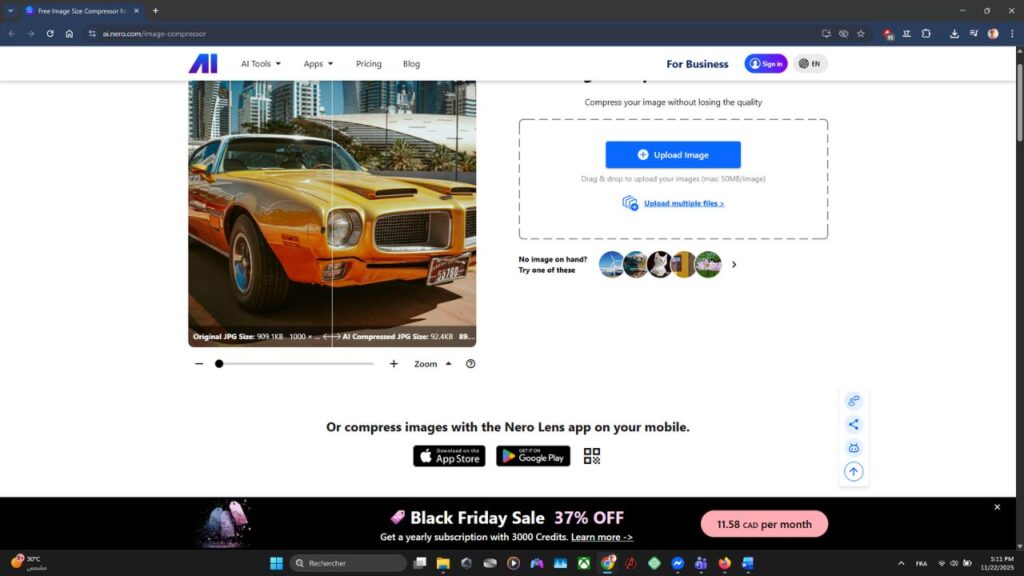
Task: Click the Nero AI logo
Action: 203,64
